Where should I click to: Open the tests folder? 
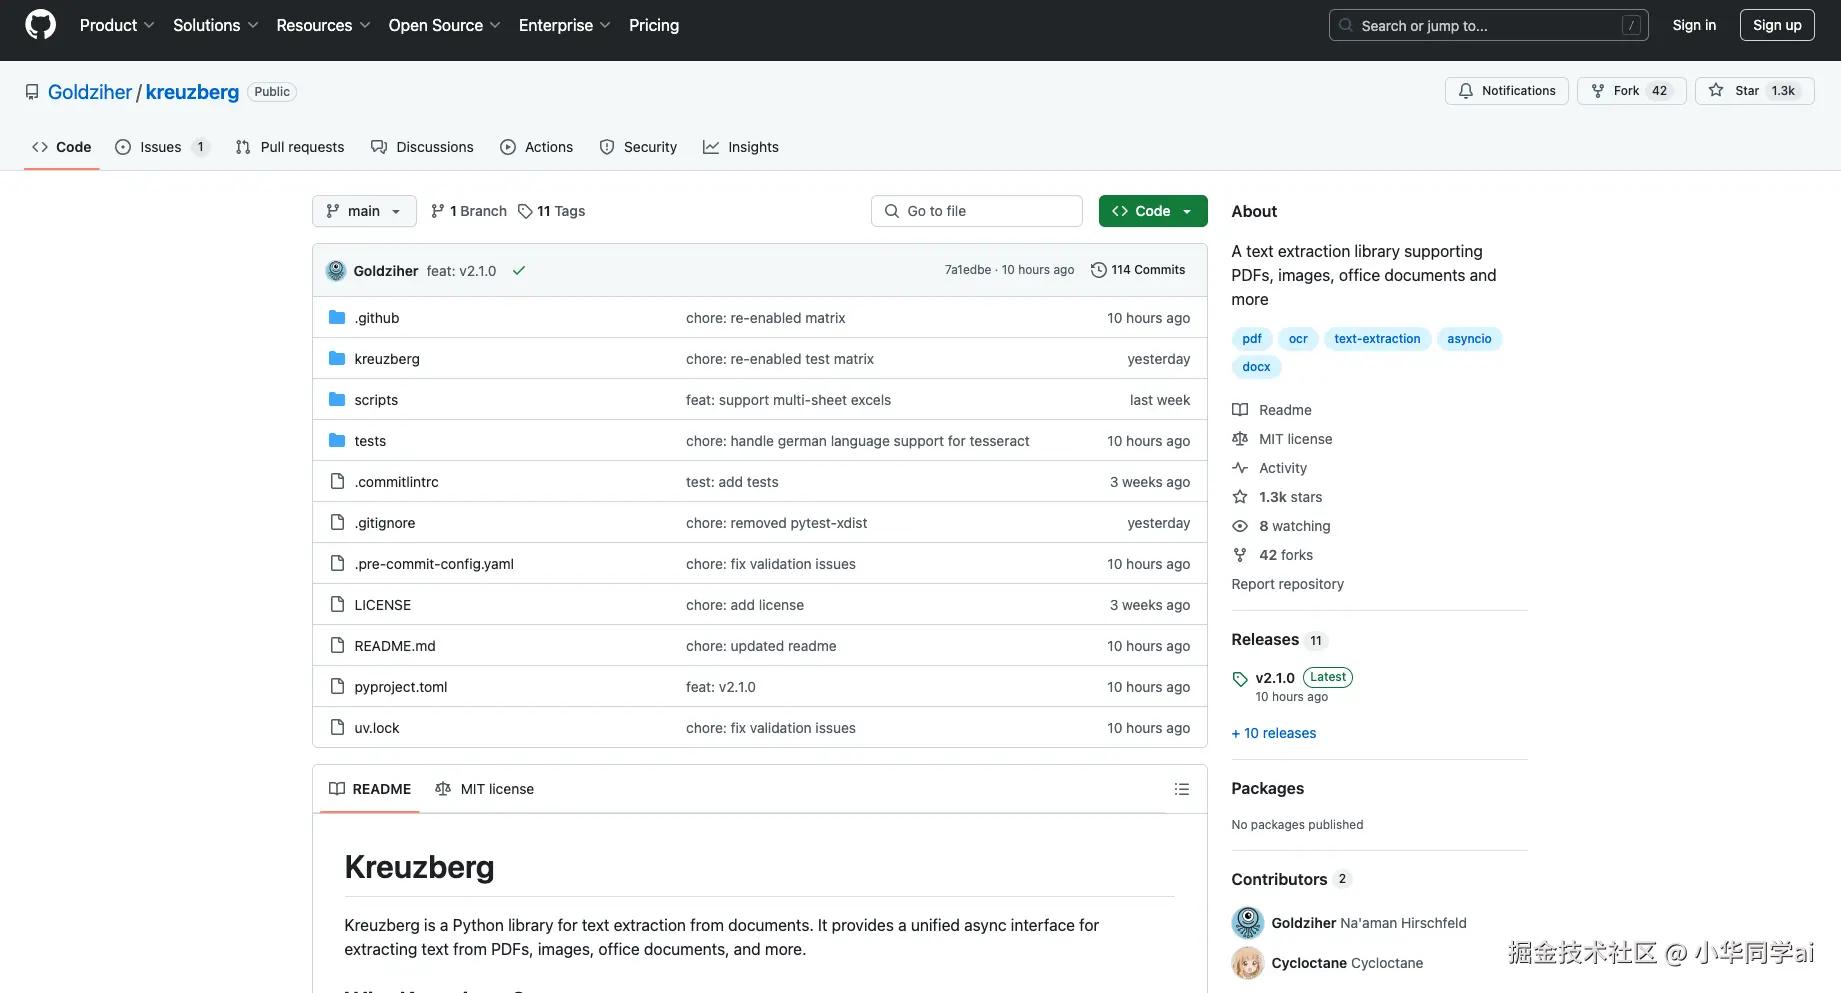[370, 441]
